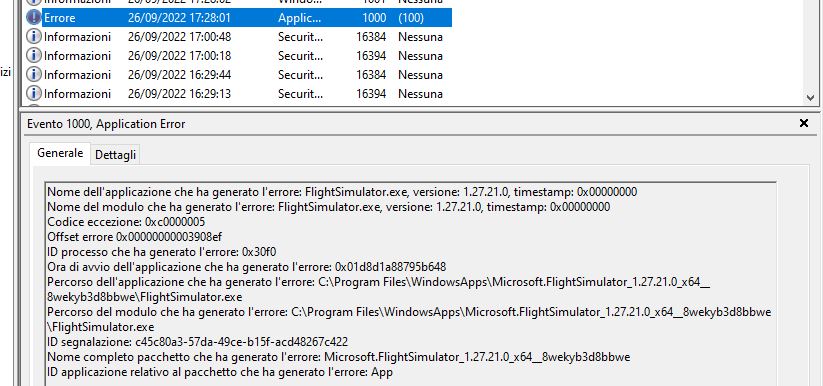Select the Errore event row icon

pyautogui.click(x=34, y=17)
